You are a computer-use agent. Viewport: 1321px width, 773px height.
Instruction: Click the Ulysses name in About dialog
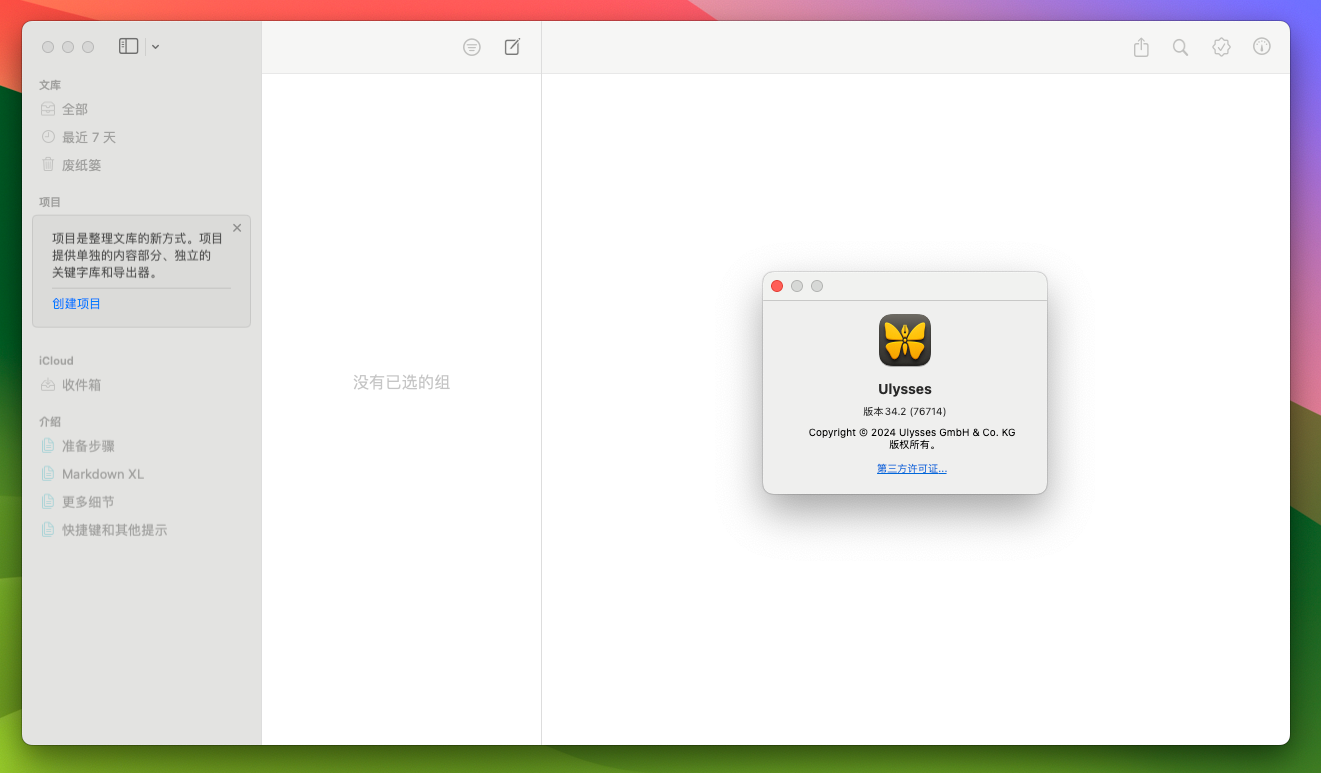pyautogui.click(x=905, y=389)
